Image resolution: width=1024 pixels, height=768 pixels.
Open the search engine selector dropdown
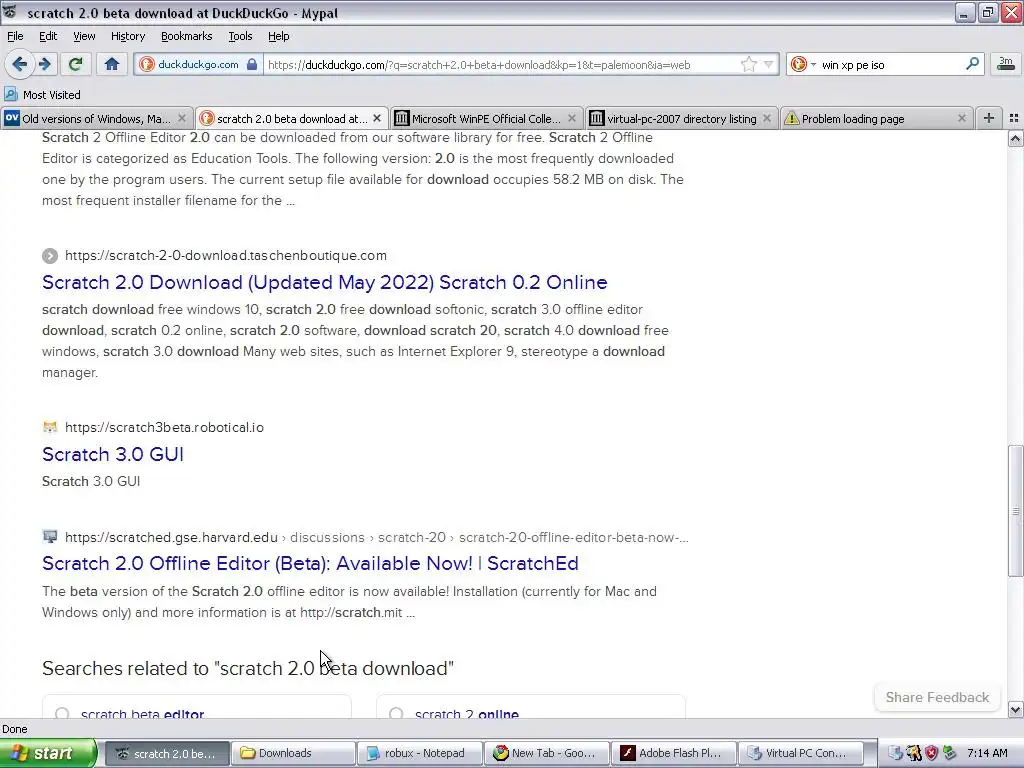[x=803, y=64]
